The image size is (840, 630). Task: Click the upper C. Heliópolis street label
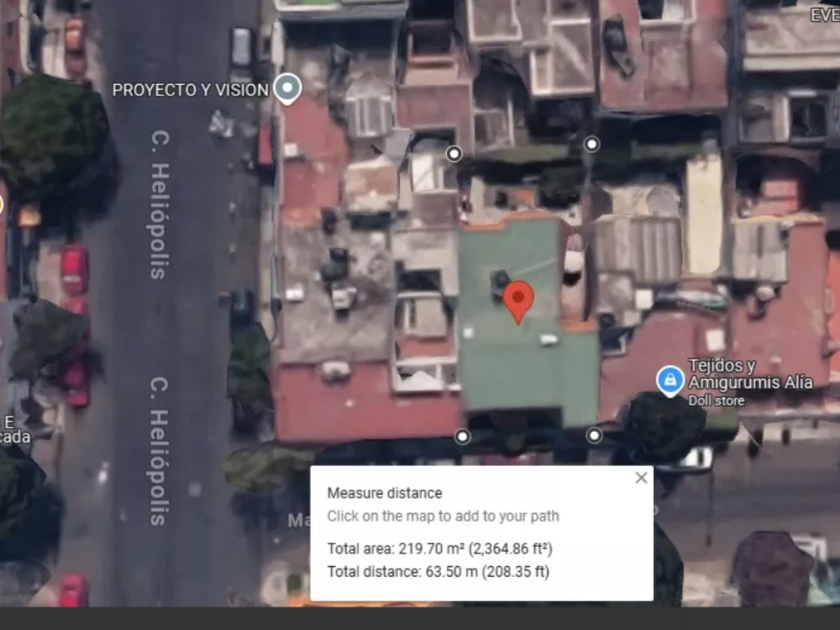click(x=159, y=204)
